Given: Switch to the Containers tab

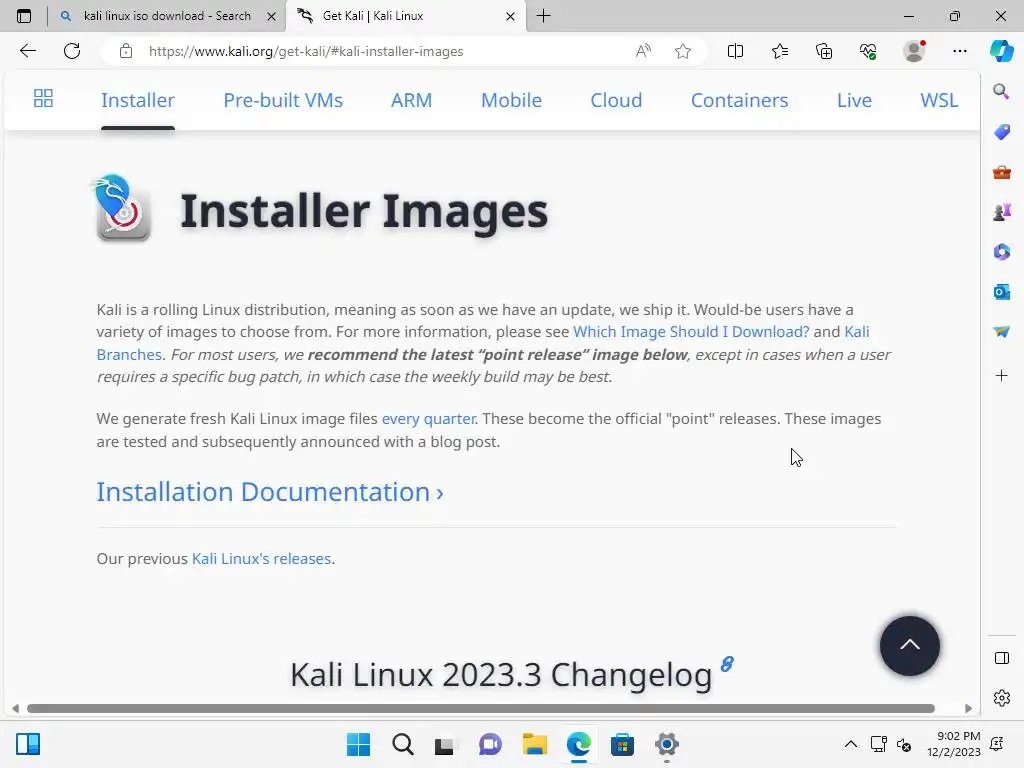Looking at the screenshot, I should point(739,100).
